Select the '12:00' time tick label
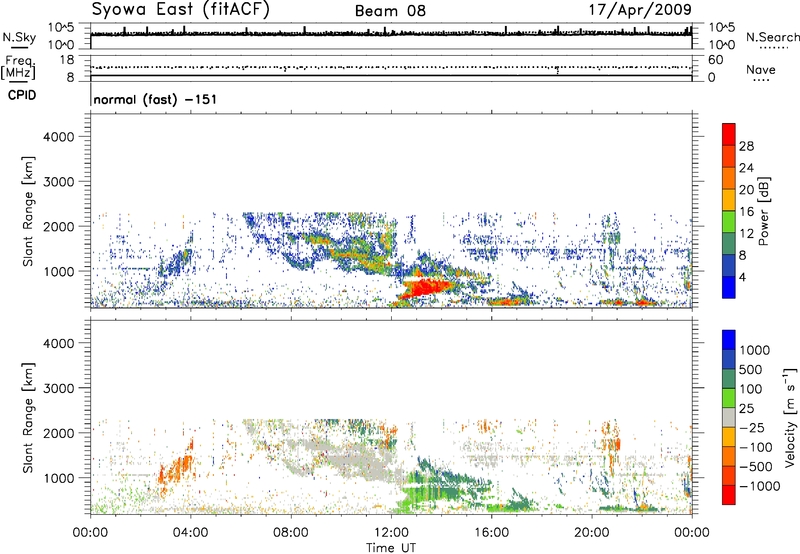800x554 pixels. [391, 533]
